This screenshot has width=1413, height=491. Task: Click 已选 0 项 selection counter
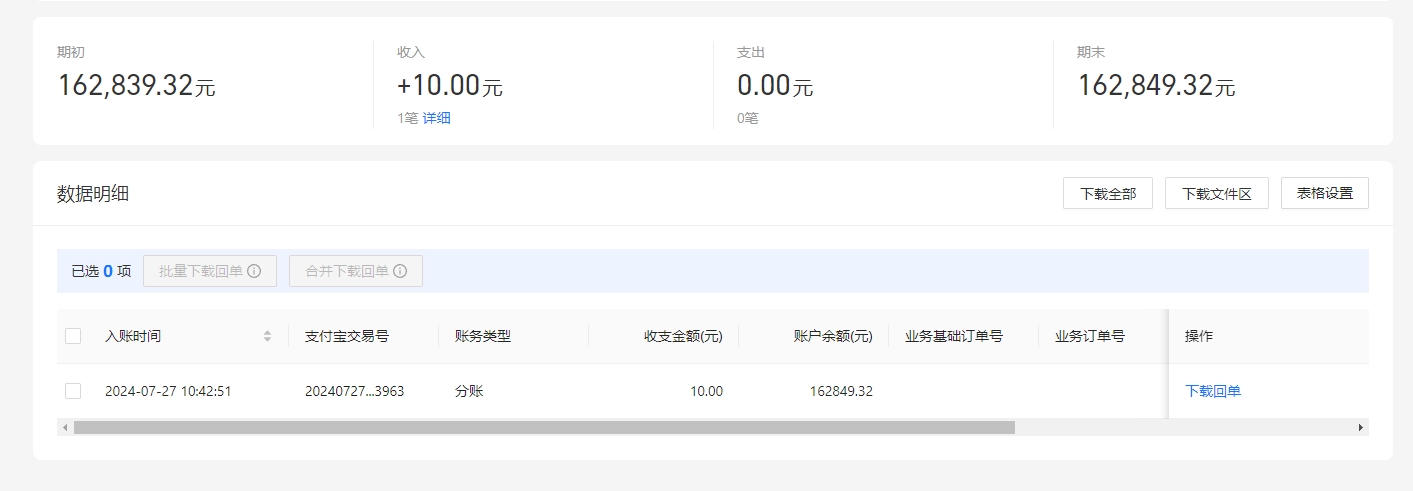(101, 271)
